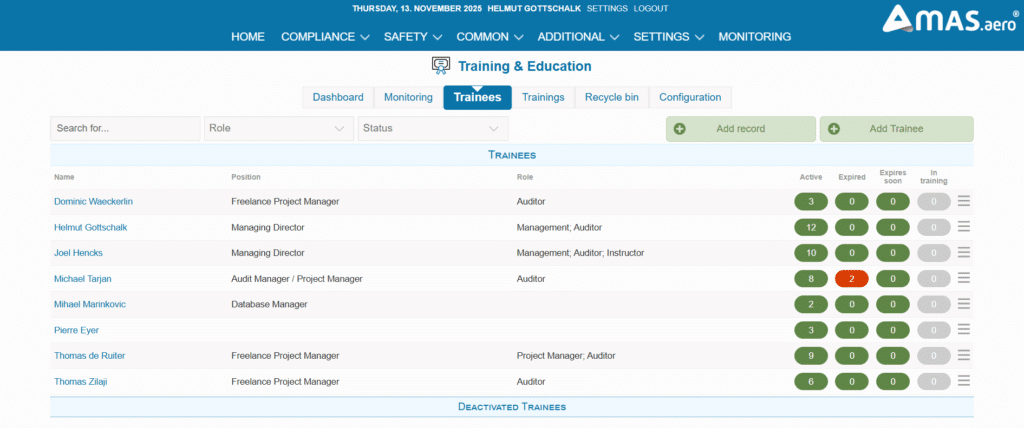Screen dimensions: 1024x428
Task: Open row menu icon for Michael Tarjan
Action: pyautogui.click(x=964, y=278)
